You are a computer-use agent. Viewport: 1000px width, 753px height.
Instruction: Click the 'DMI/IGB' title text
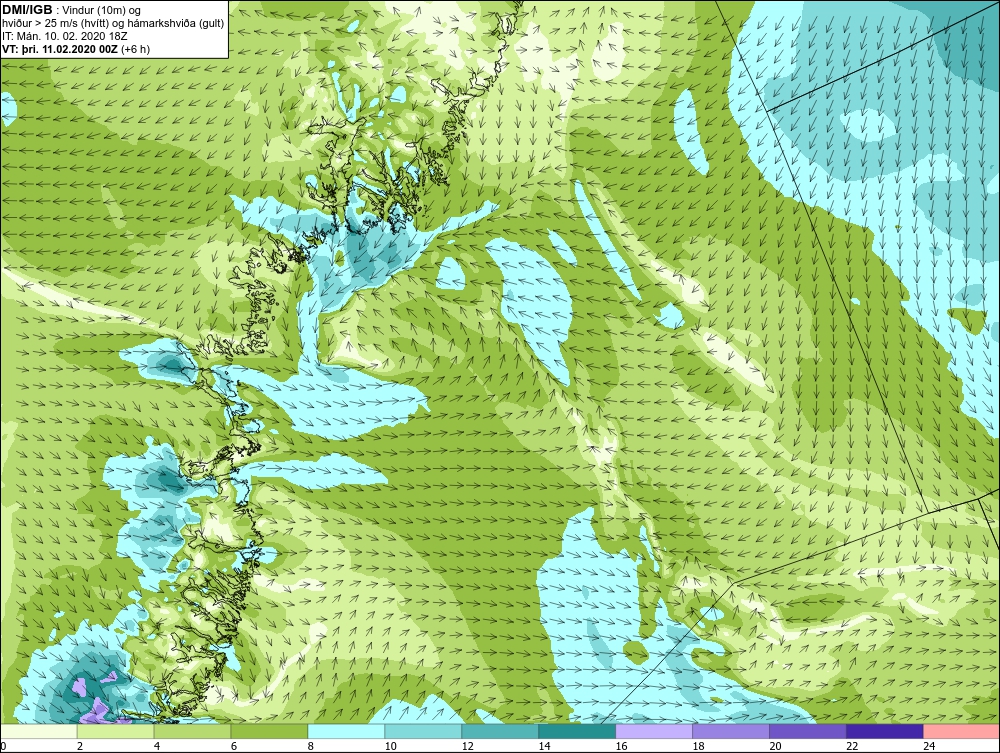coord(27,10)
